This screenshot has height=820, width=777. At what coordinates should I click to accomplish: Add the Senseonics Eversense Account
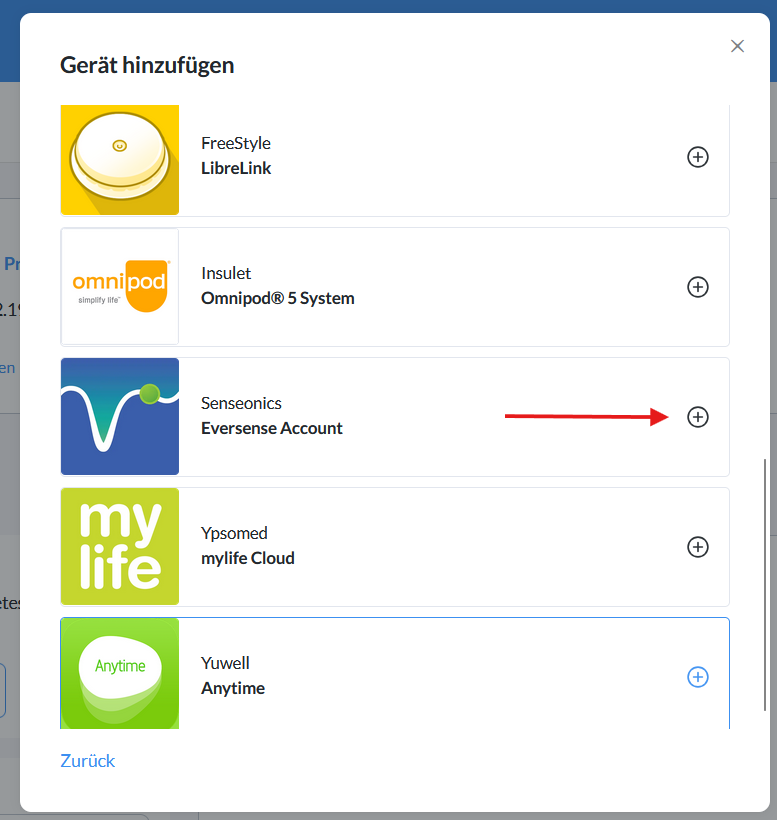click(x=698, y=417)
